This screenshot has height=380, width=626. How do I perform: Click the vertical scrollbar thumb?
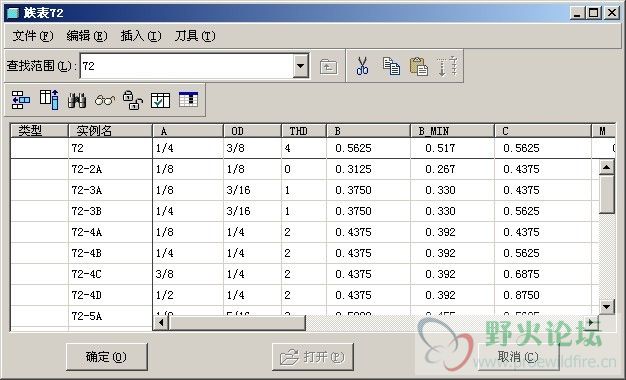[x=606, y=194]
